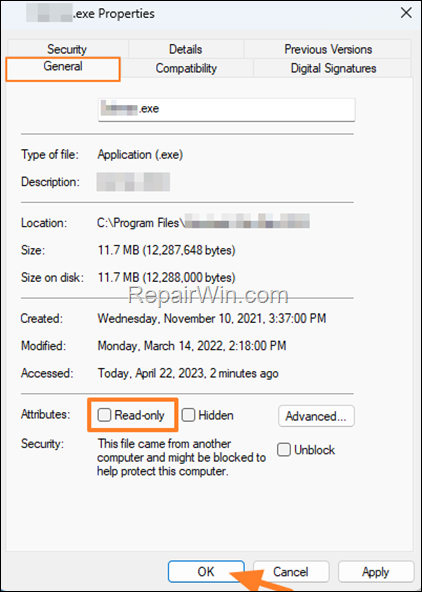Open the Previous Versions tab
Image resolution: width=422 pixels, height=592 pixels.
(x=328, y=49)
